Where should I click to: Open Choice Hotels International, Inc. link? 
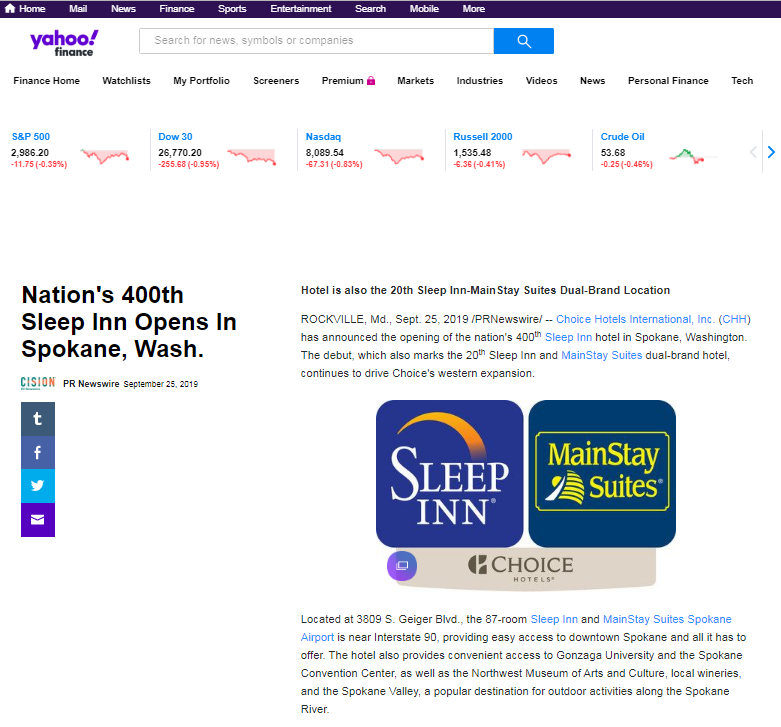636,319
